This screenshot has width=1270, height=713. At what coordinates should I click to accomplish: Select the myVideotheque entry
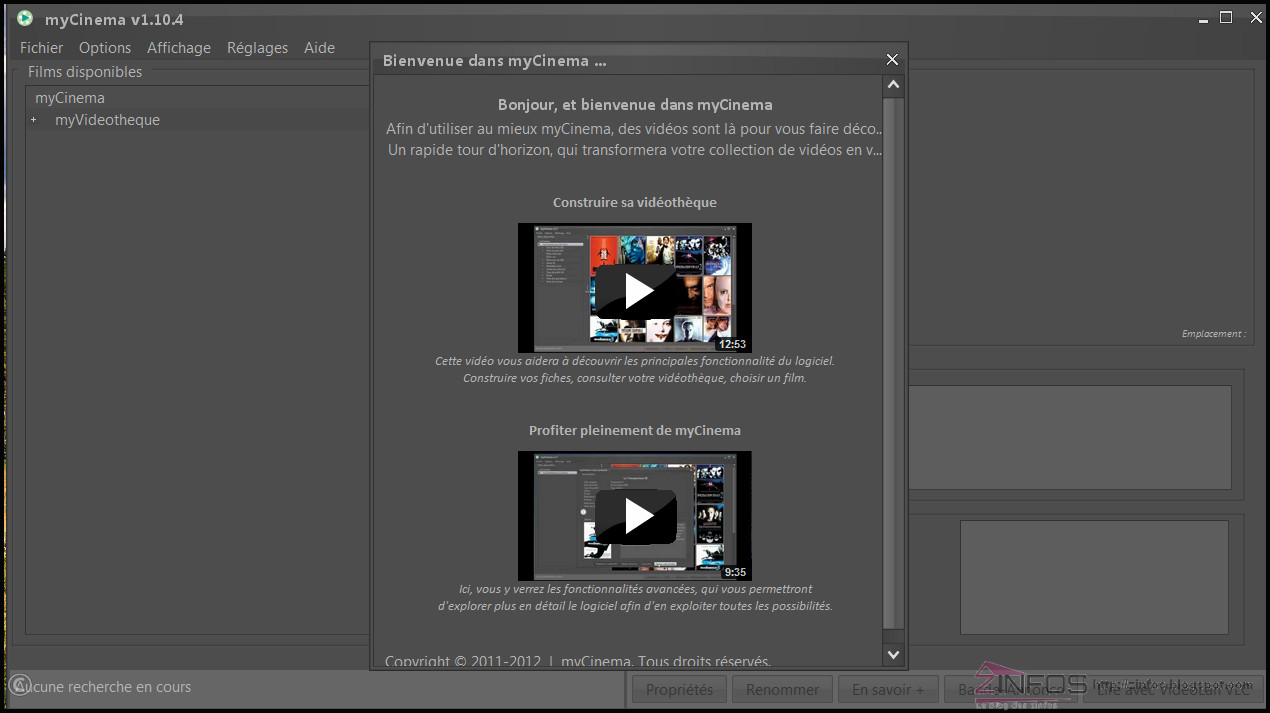click(x=107, y=119)
